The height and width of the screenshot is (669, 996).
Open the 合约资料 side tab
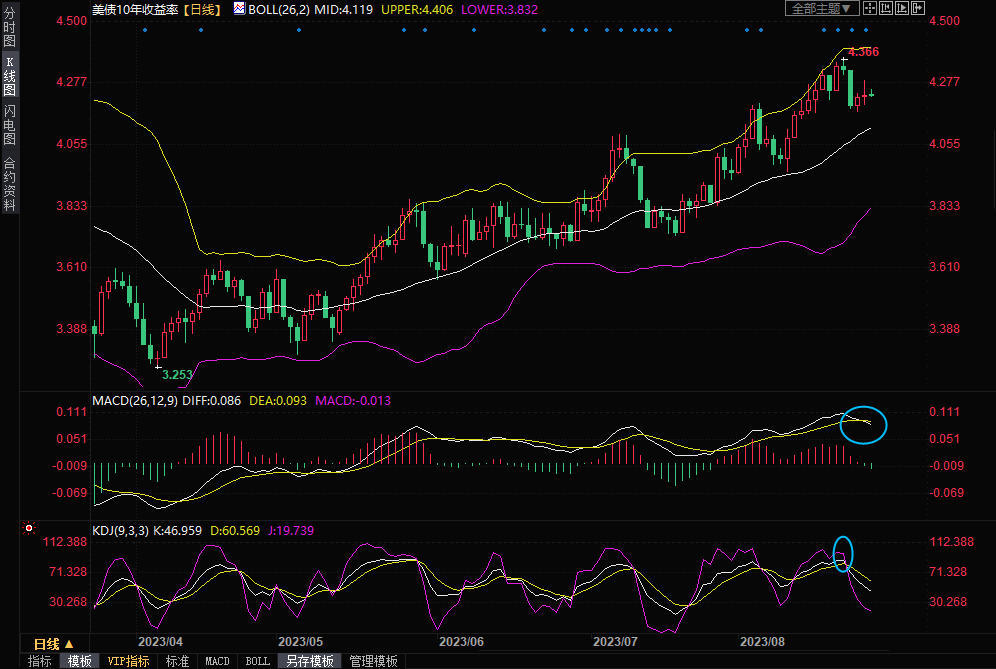[x=9, y=184]
